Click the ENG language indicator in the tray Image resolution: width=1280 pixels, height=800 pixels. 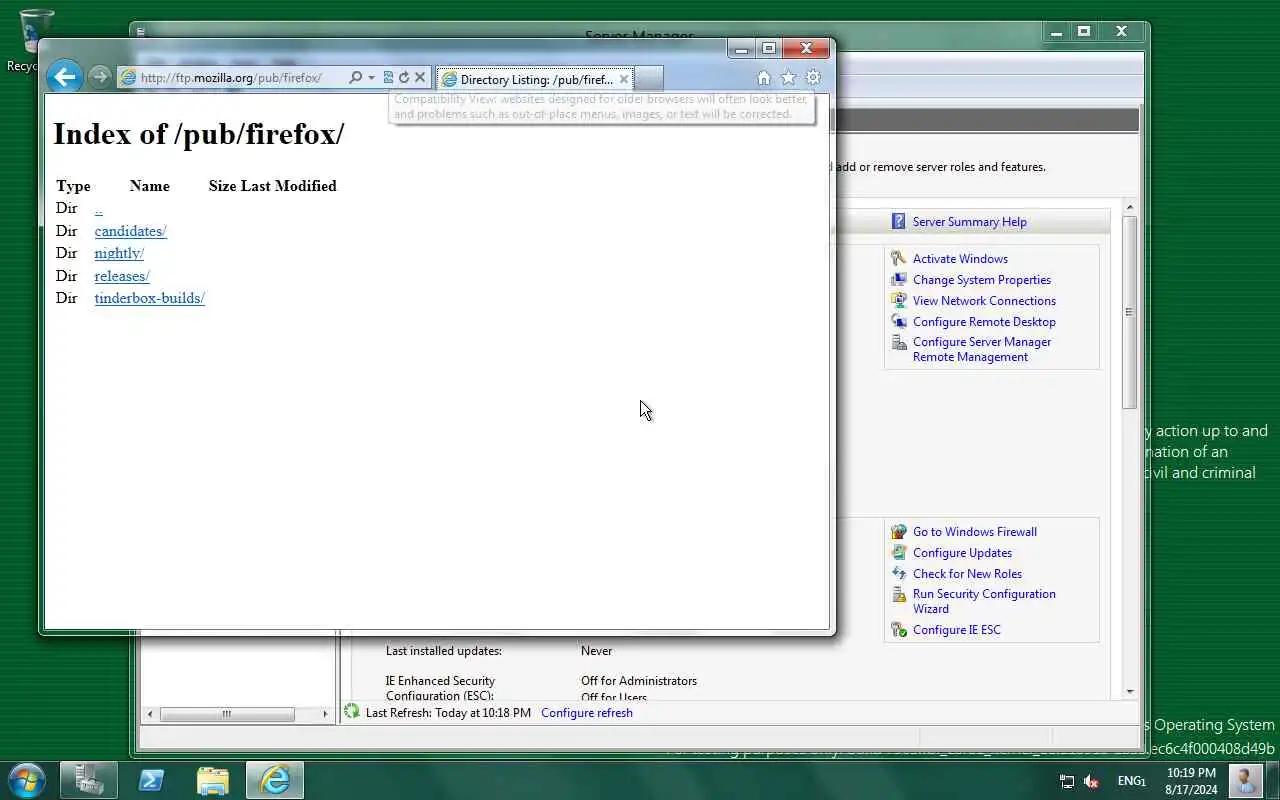[x=1132, y=781]
